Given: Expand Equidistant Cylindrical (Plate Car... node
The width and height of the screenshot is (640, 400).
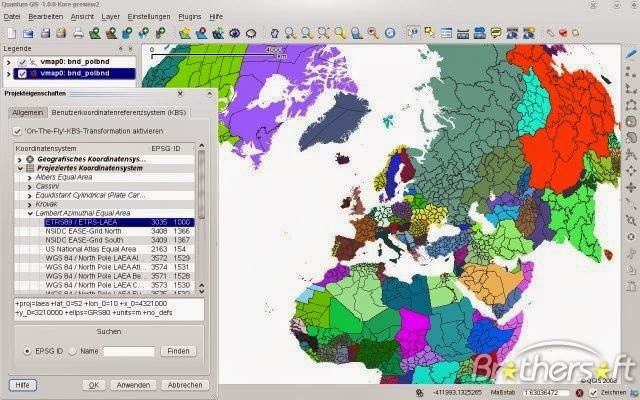Looking at the screenshot, I should coord(29,196).
